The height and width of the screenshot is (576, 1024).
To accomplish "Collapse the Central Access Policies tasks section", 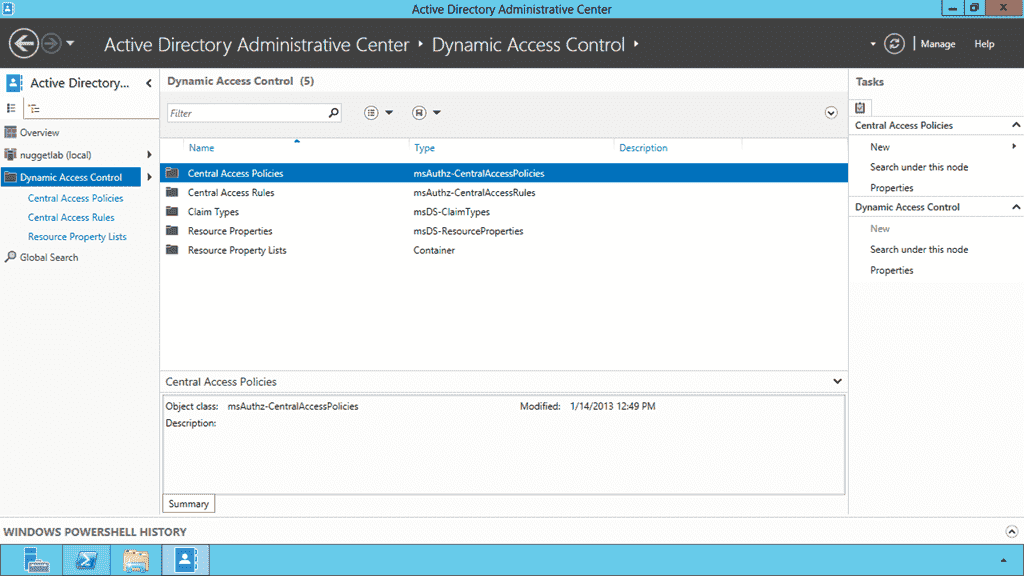I will click(x=1014, y=125).
